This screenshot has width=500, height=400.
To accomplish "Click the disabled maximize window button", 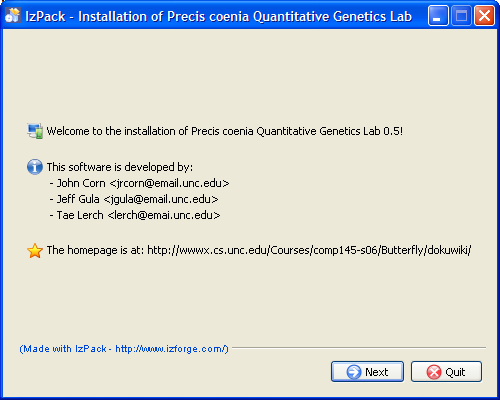I will (x=461, y=15).
